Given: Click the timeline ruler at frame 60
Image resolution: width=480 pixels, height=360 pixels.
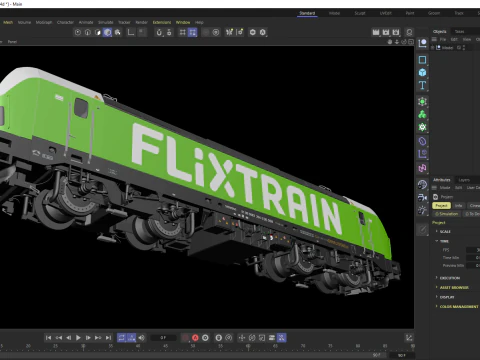Looking at the screenshot, I should 248,347.
